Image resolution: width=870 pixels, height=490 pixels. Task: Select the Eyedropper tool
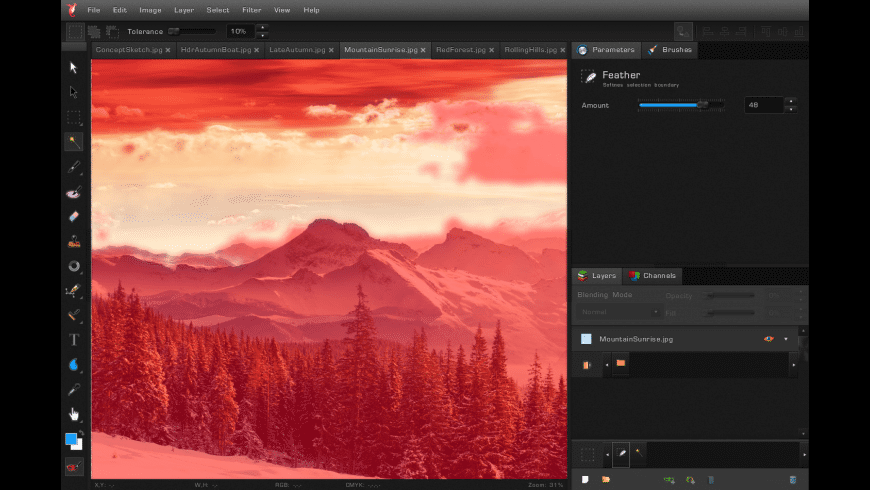[x=73, y=390]
